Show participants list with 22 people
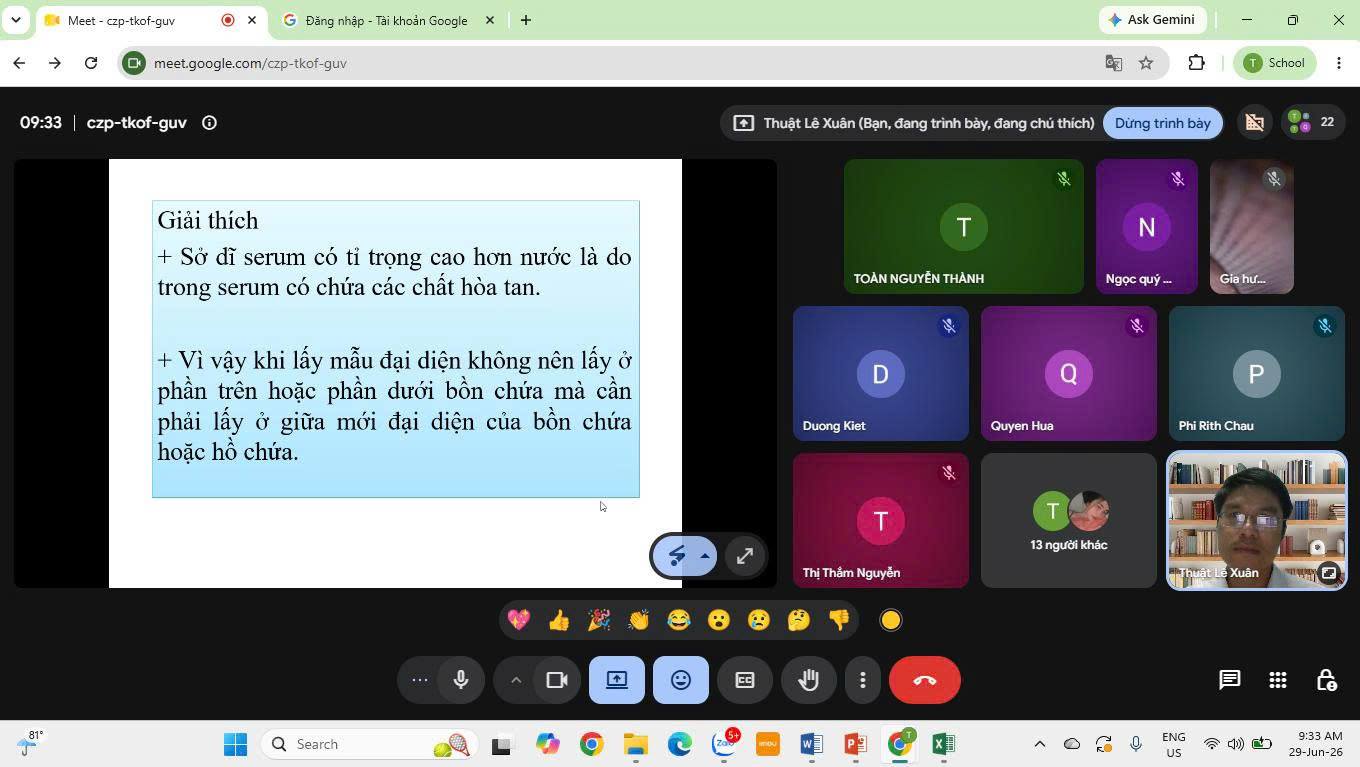The image size is (1360, 767). point(1312,122)
